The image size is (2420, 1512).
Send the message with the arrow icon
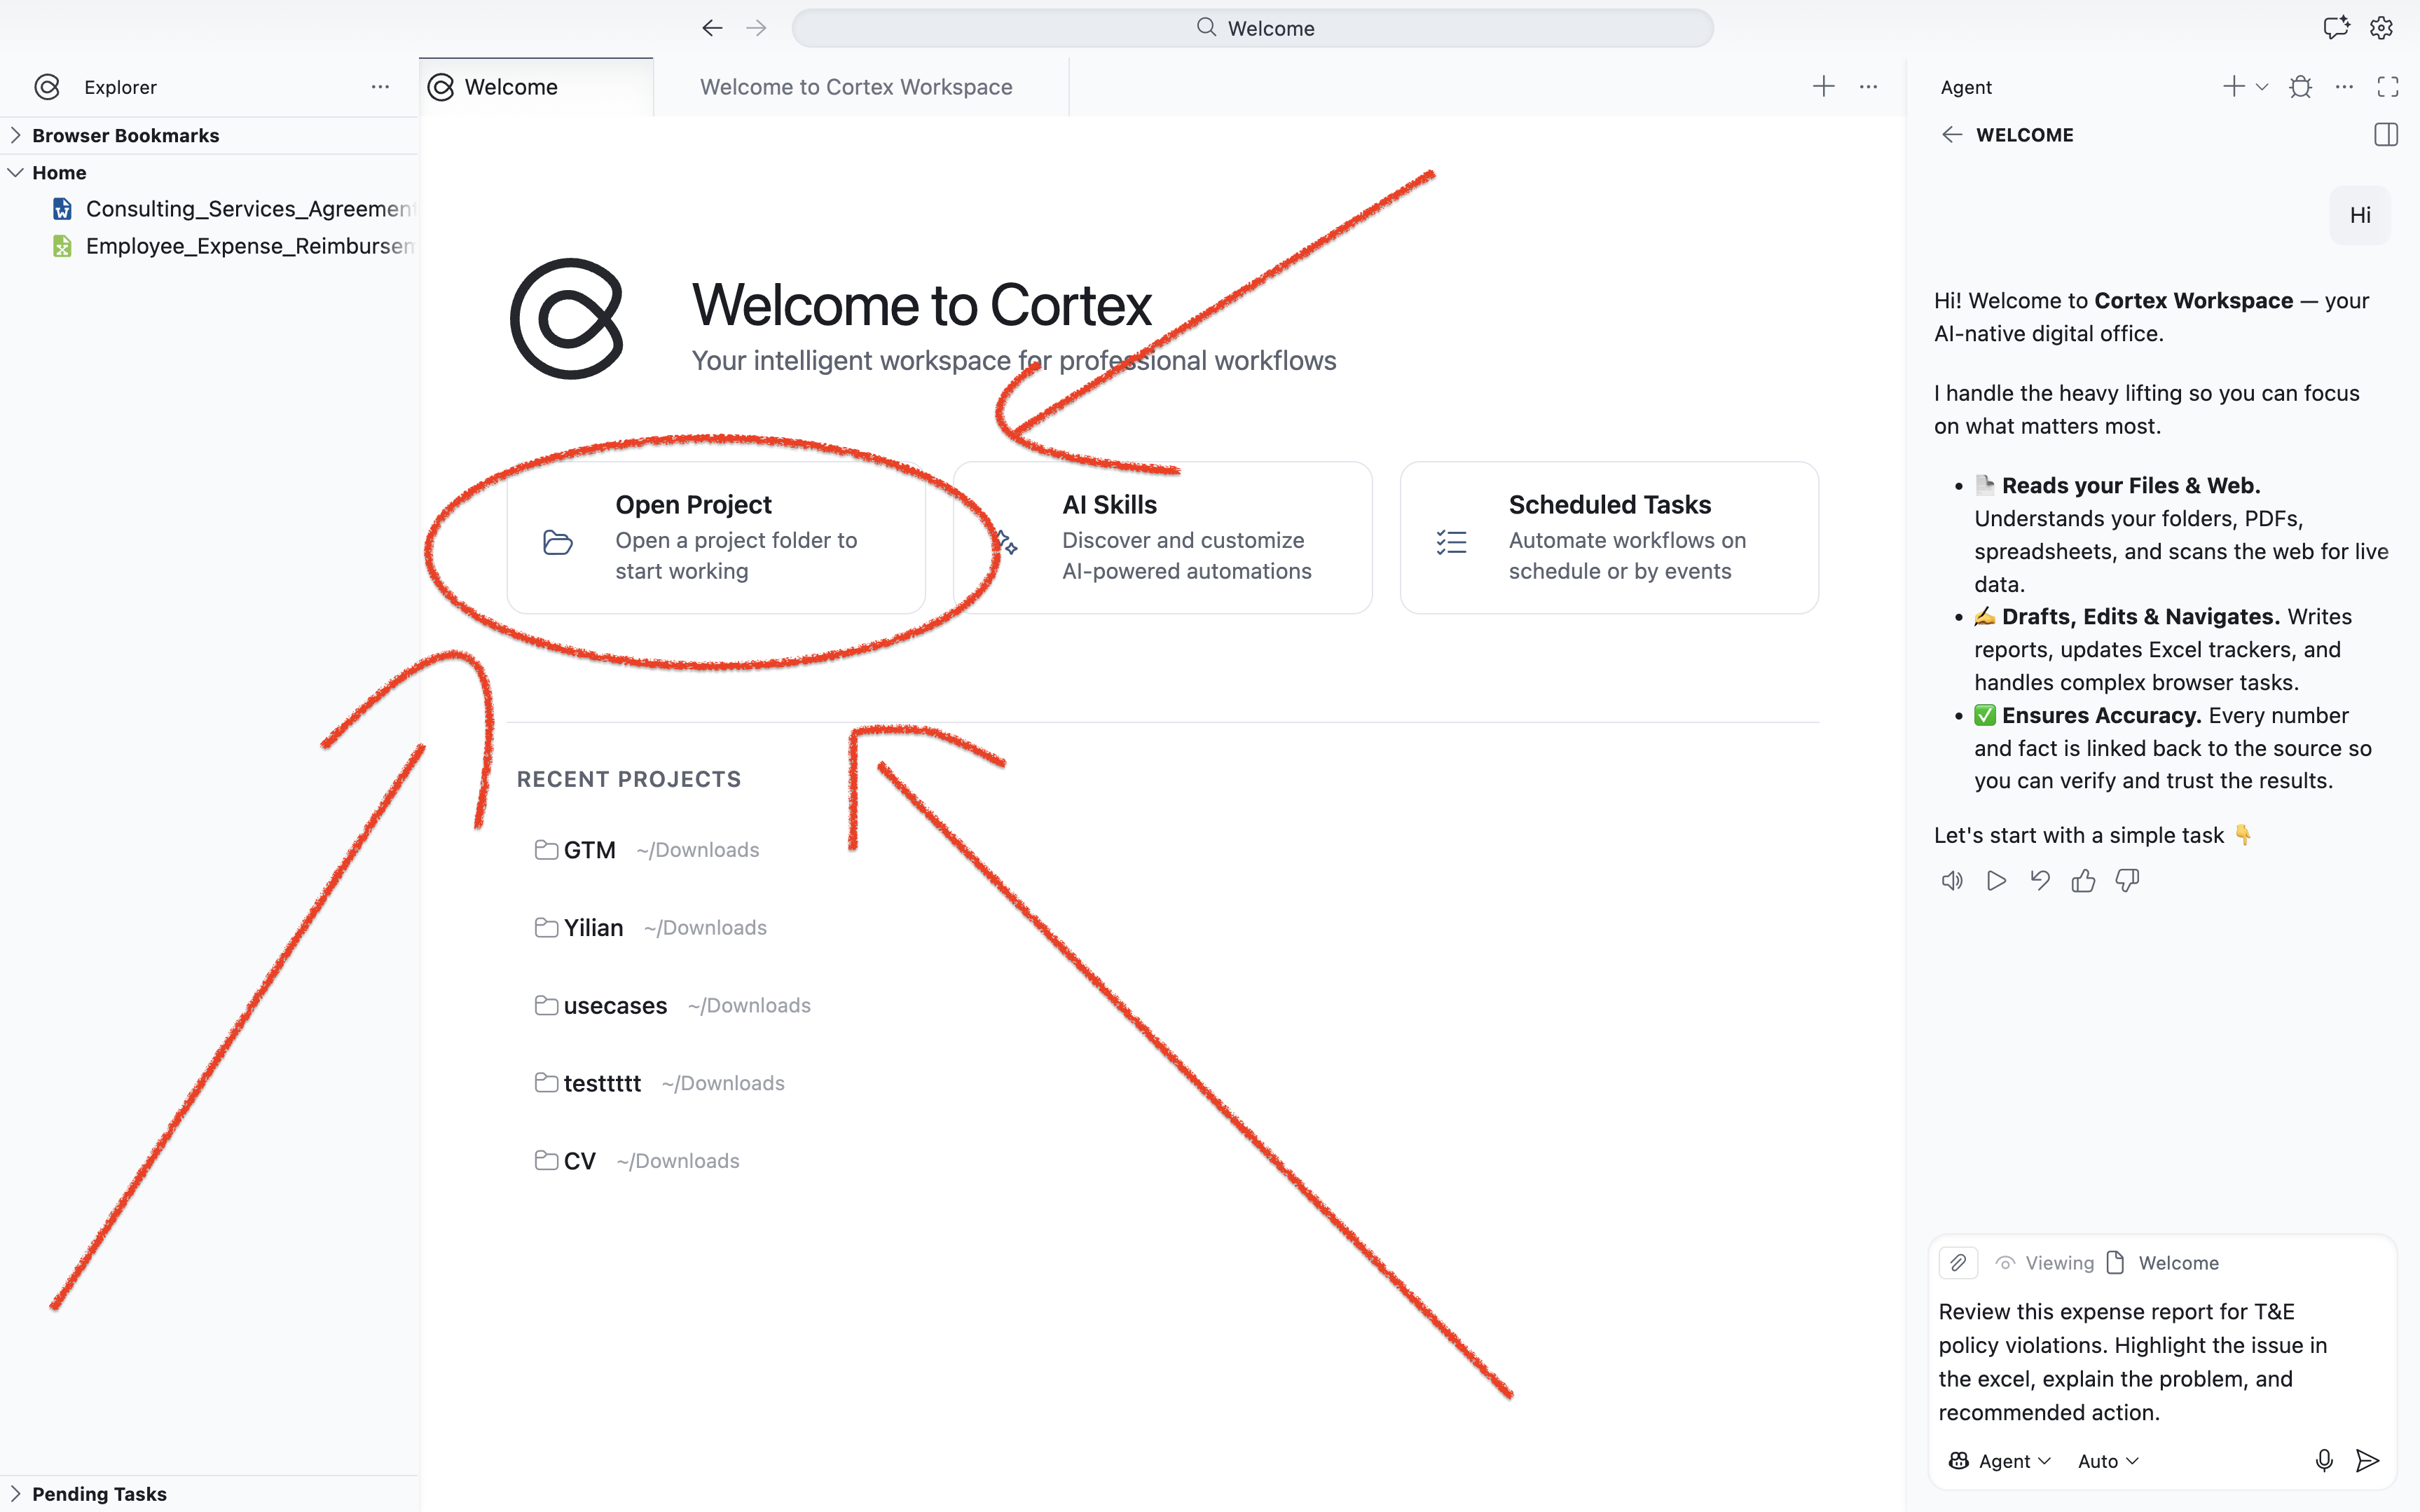click(x=2367, y=1461)
